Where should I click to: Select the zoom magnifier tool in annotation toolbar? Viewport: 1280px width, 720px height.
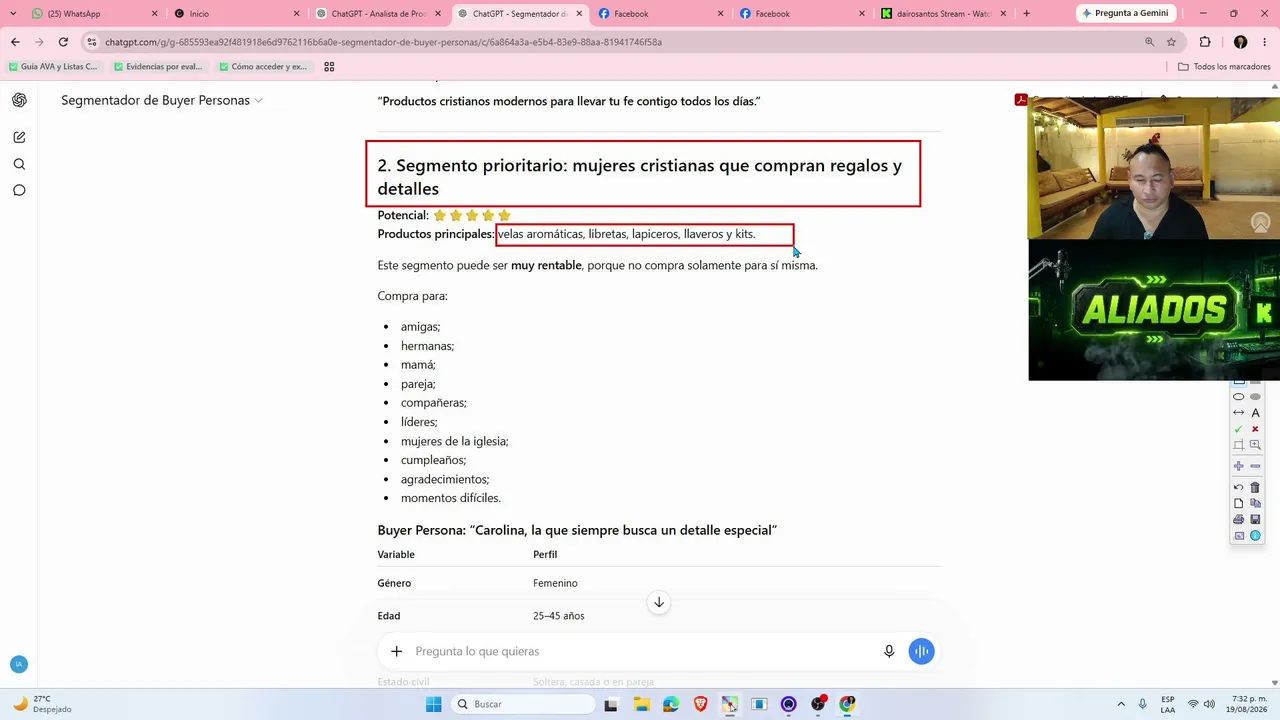point(1255,445)
